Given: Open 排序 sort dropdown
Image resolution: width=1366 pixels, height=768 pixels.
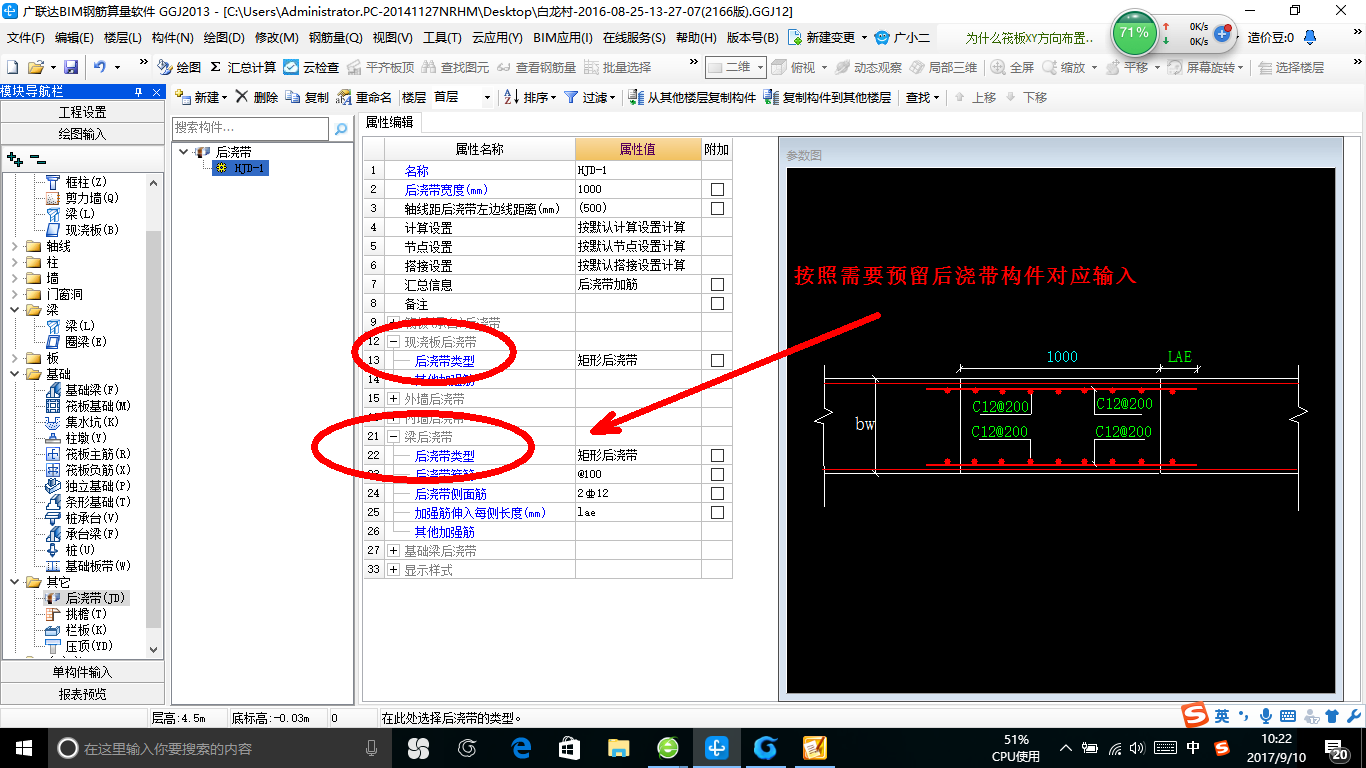Looking at the screenshot, I should (x=529, y=97).
